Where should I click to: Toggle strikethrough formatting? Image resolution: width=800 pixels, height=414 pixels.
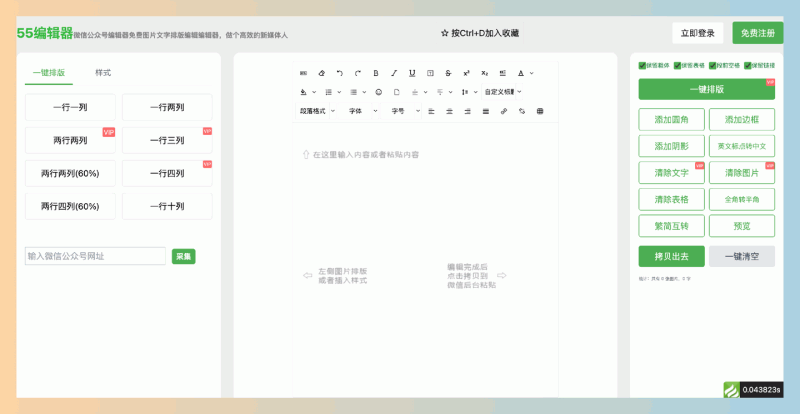(x=448, y=74)
